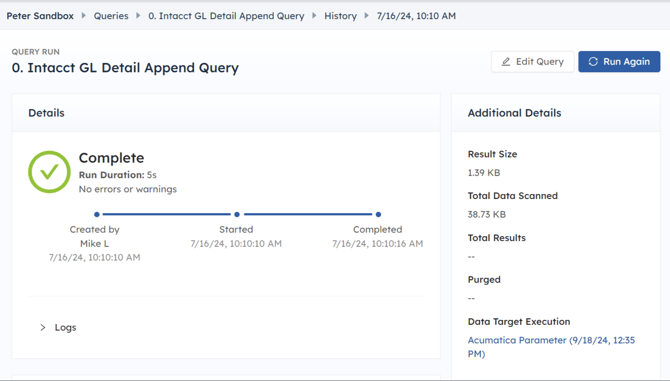Click the Run Again button
The width and height of the screenshot is (670, 381).
pyautogui.click(x=619, y=62)
